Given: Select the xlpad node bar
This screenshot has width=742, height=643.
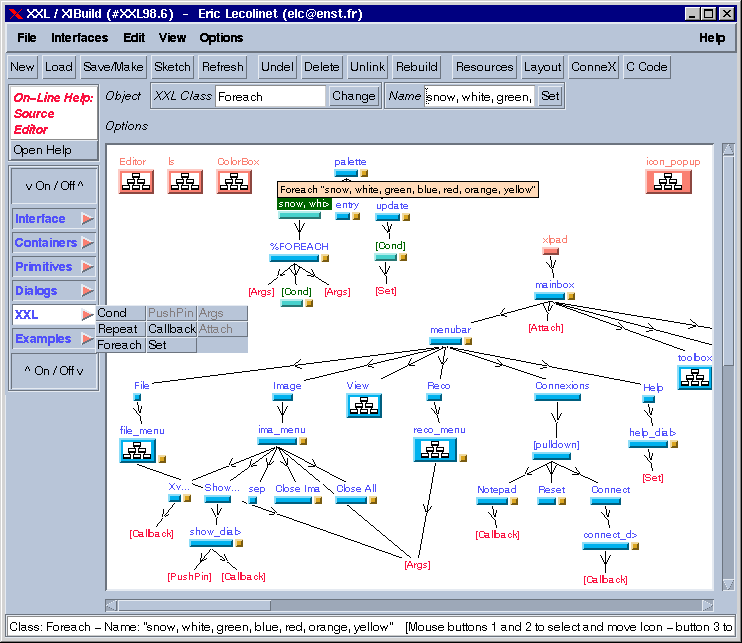Looking at the screenshot, I should click(x=550, y=251).
